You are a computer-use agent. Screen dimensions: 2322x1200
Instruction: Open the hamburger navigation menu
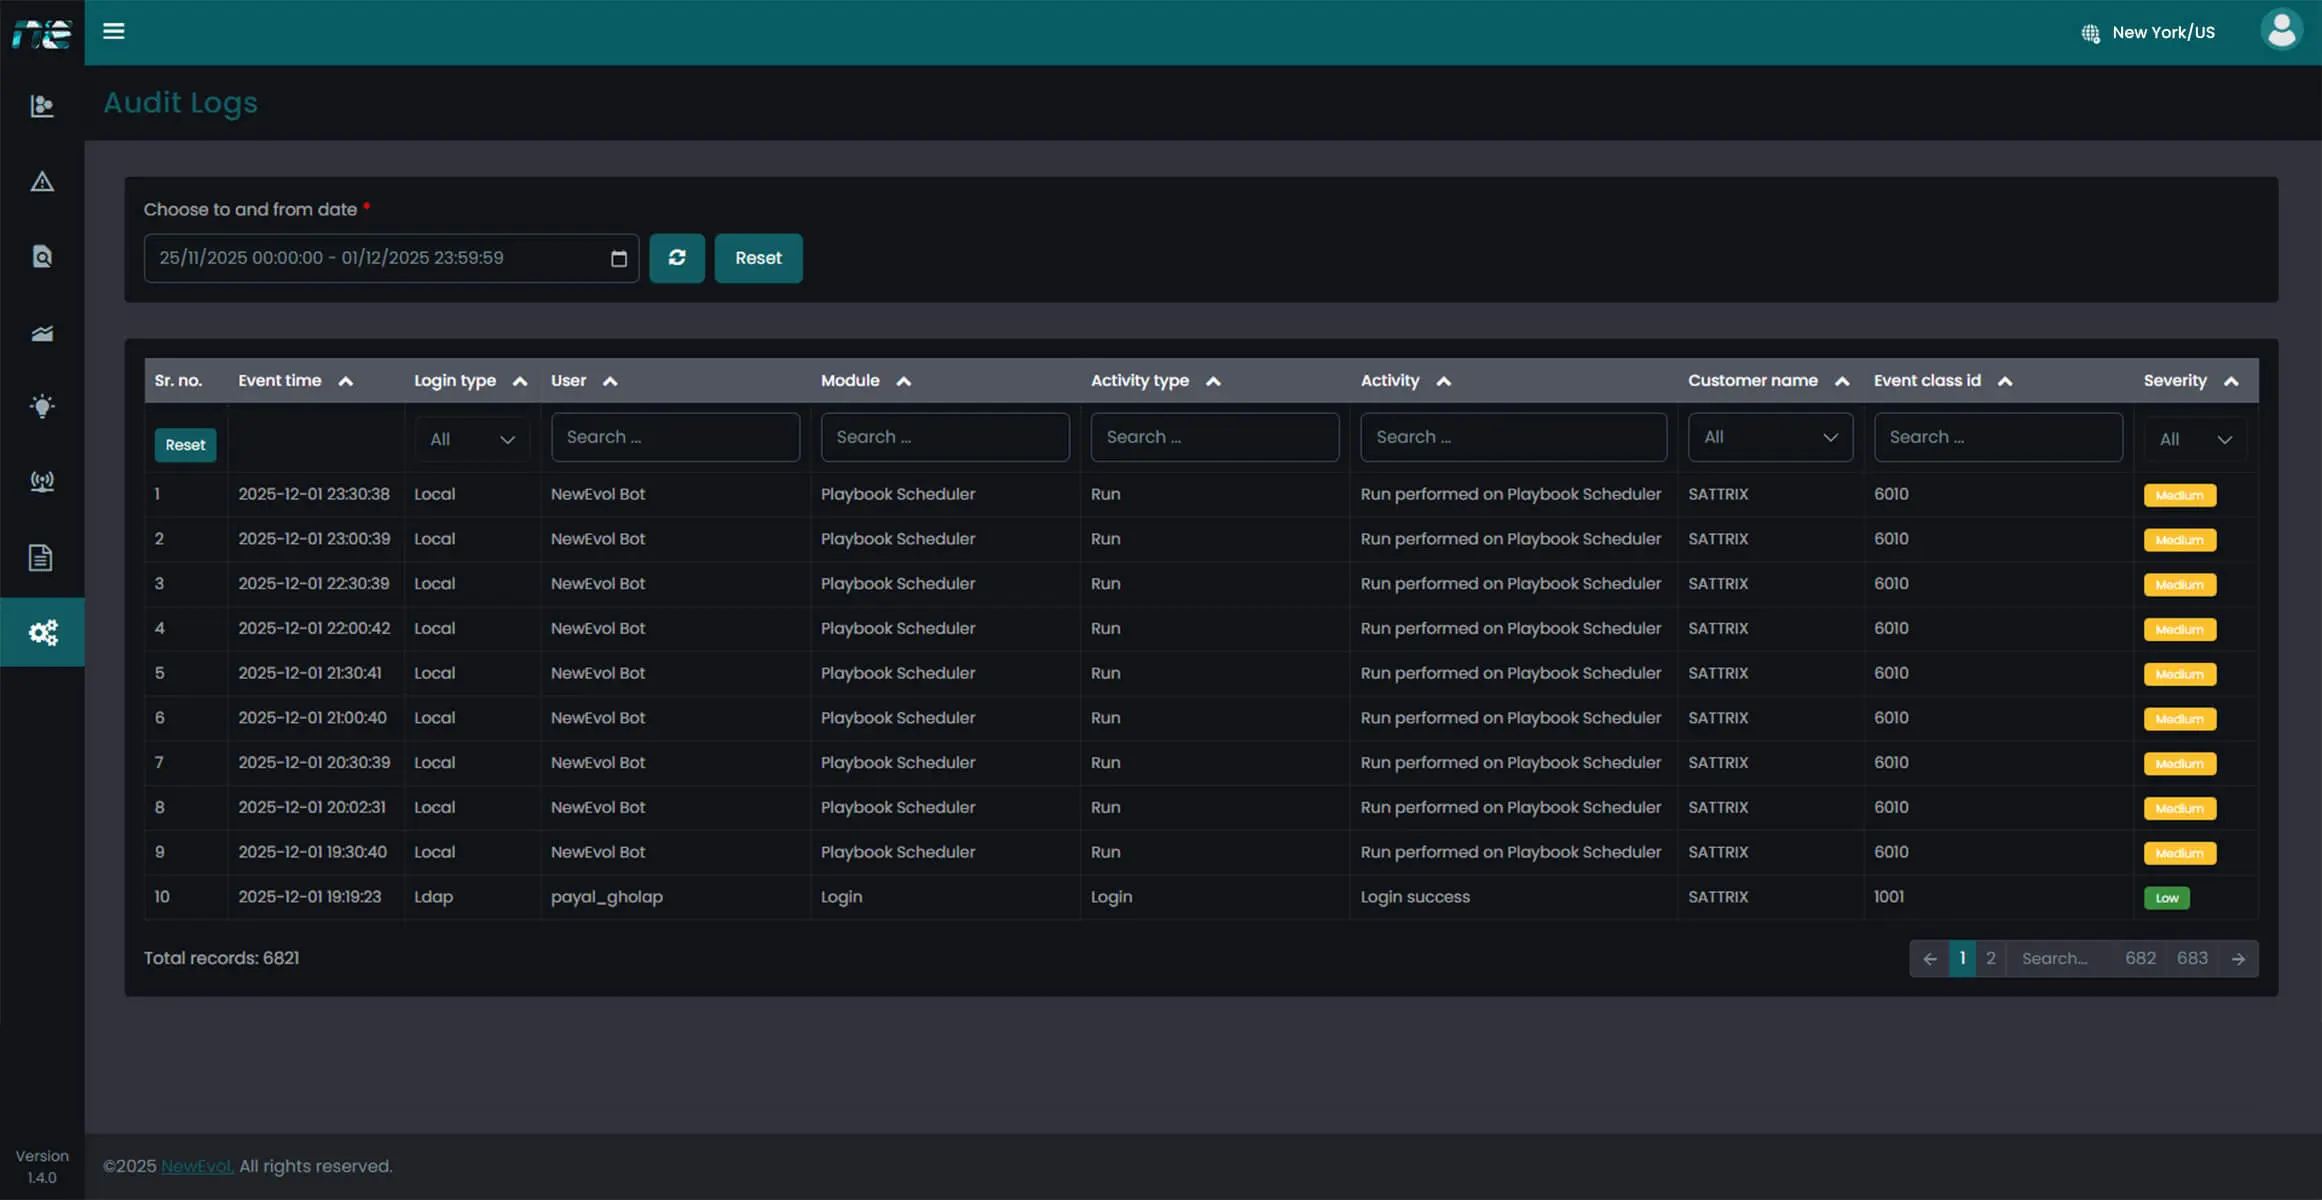[x=113, y=31]
